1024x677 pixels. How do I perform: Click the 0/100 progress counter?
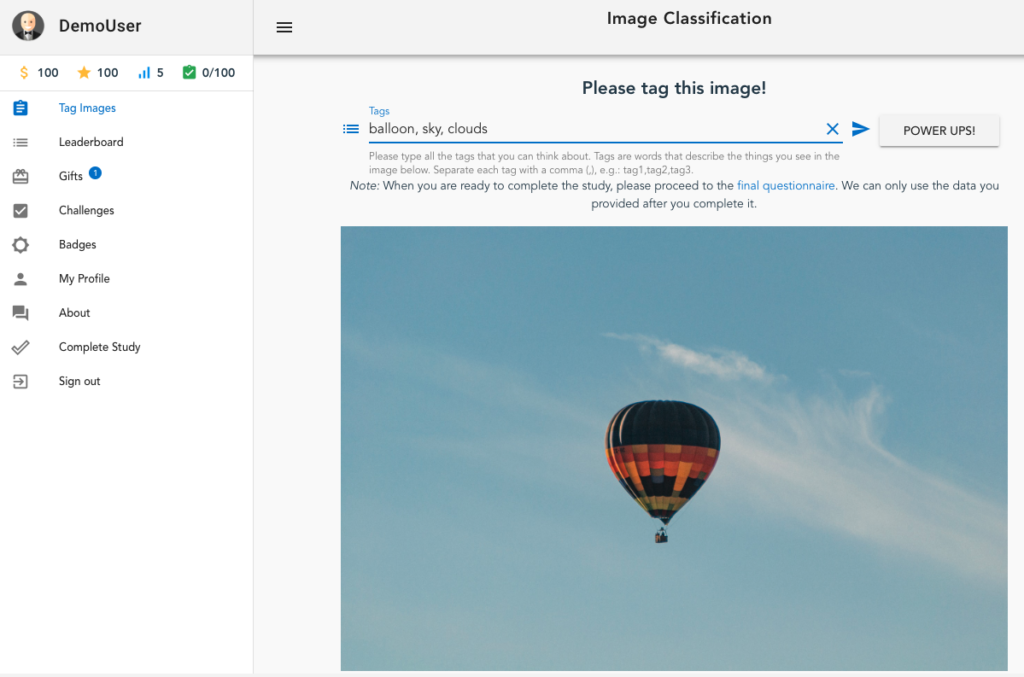(219, 72)
